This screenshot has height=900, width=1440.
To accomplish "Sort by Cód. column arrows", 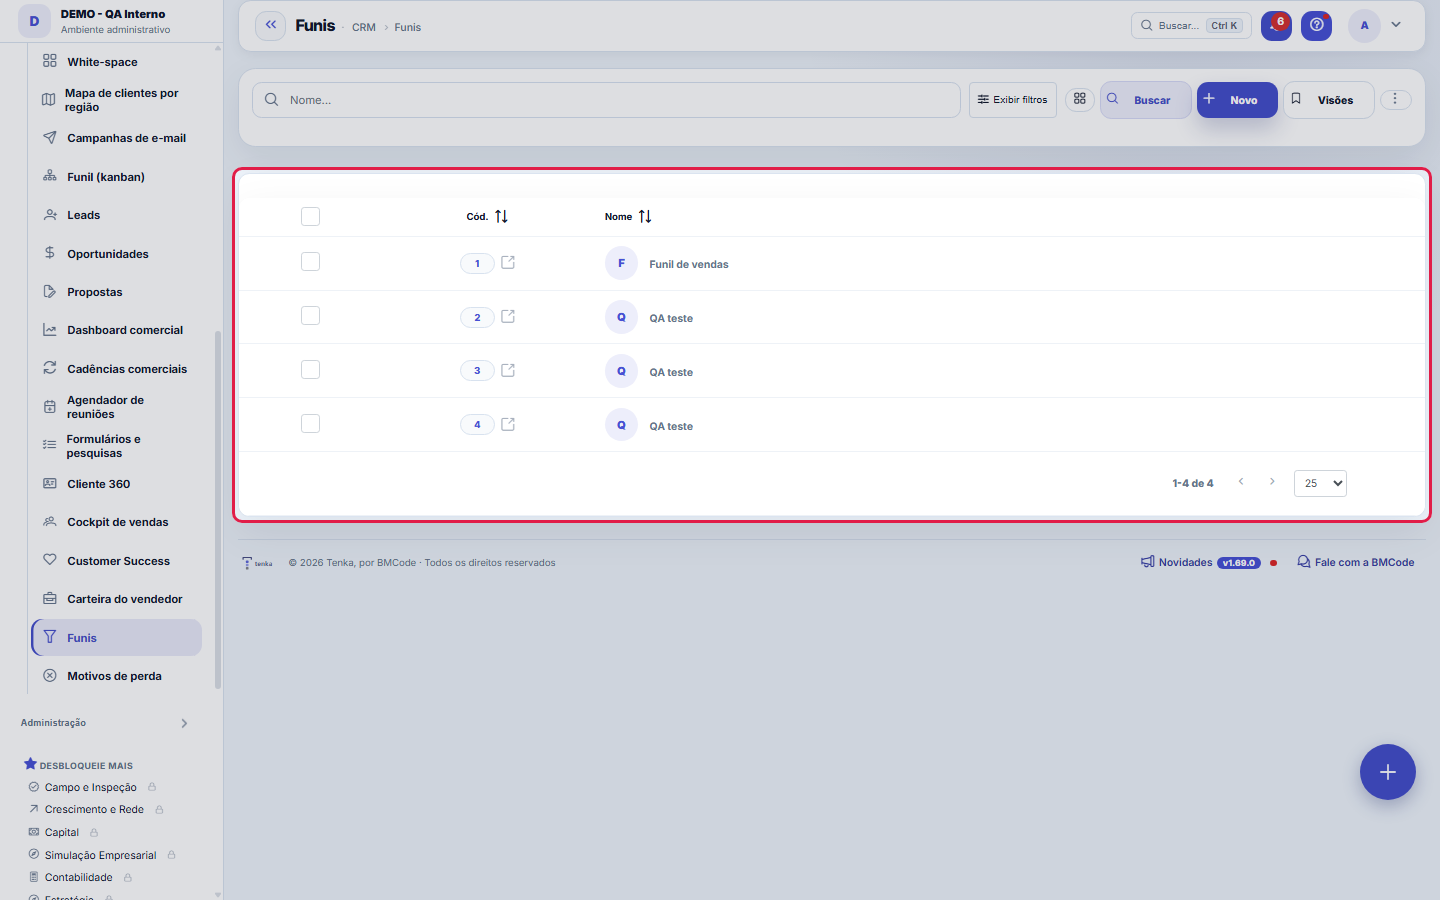I will [x=501, y=216].
